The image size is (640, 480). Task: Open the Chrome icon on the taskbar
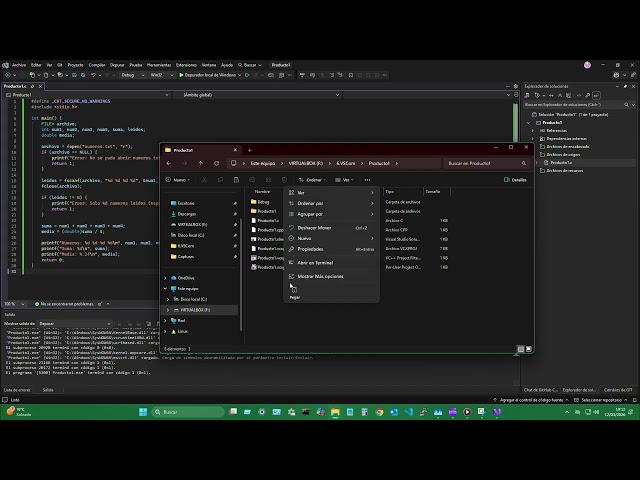tap(380, 412)
